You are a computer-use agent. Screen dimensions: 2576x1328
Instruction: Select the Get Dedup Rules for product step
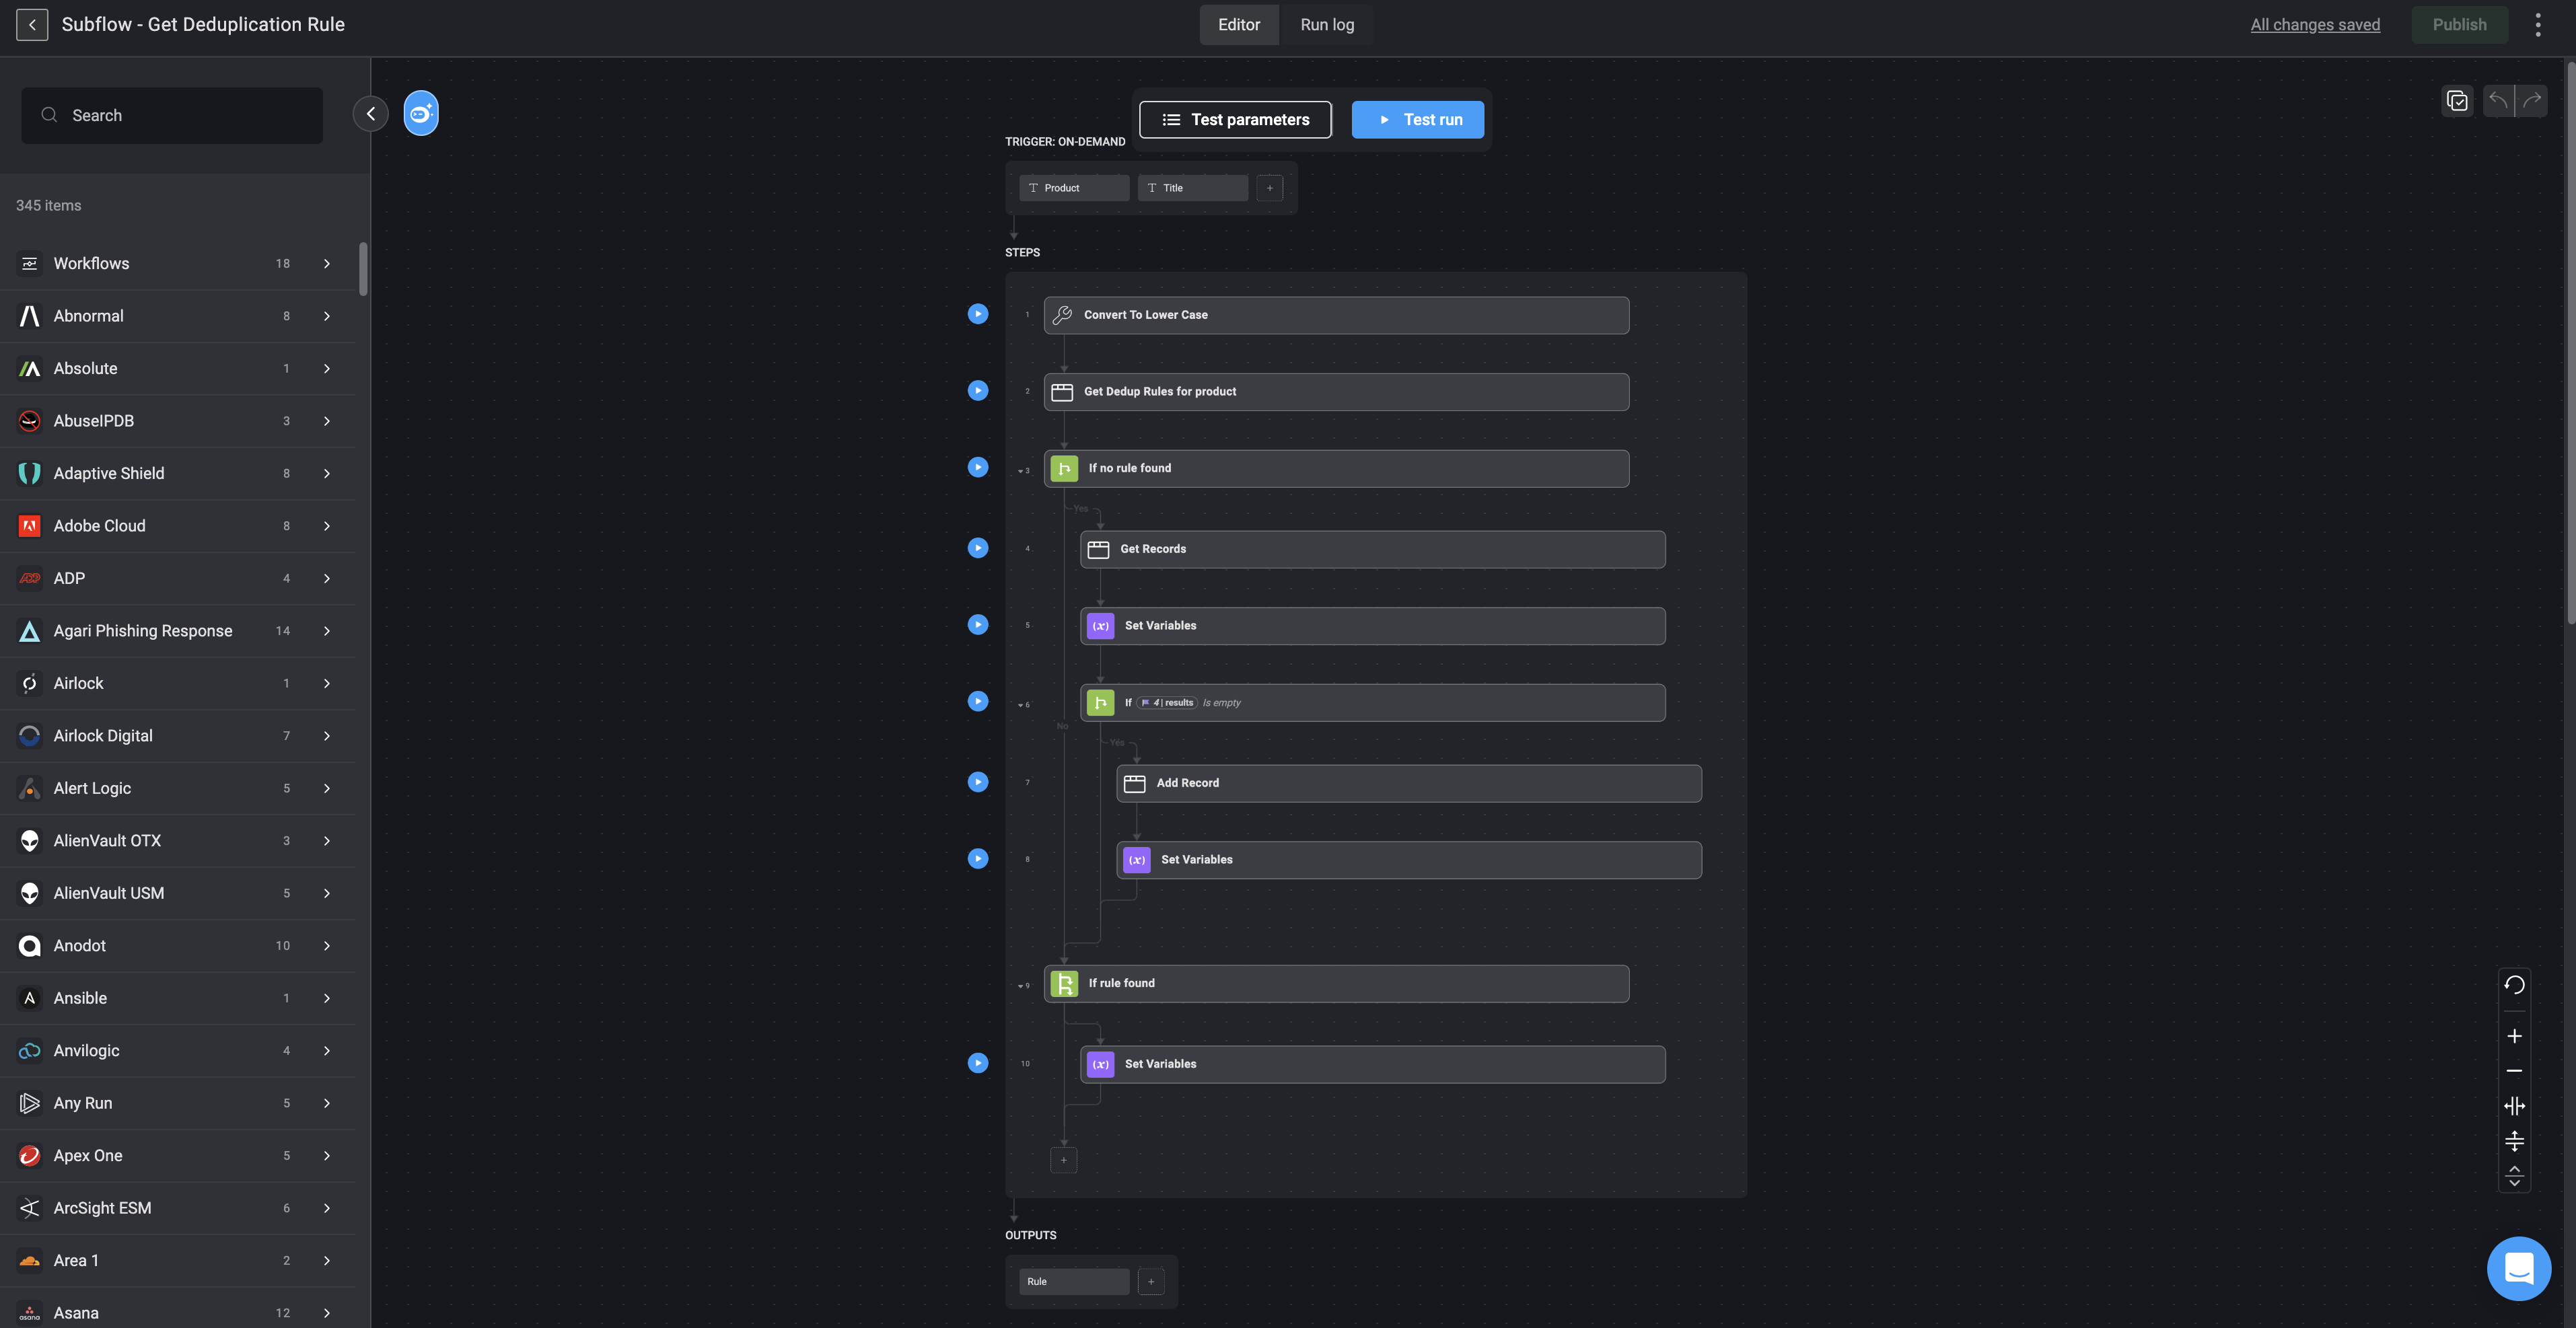click(1336, 392)
